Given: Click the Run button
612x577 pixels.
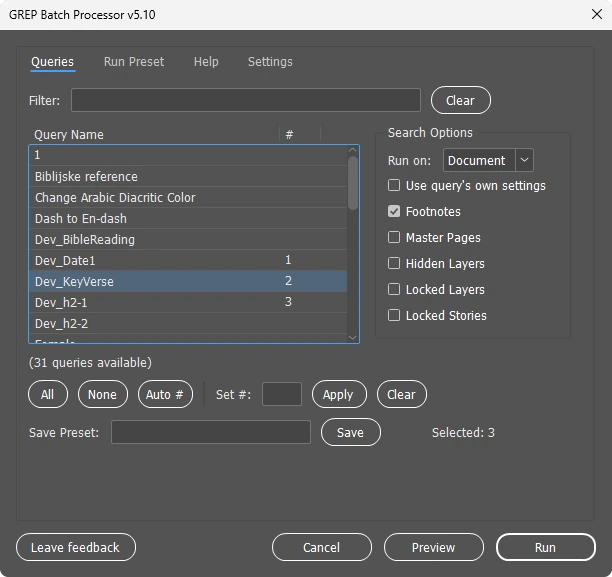Looking at the screenshot, I should [x=546, y=547].
